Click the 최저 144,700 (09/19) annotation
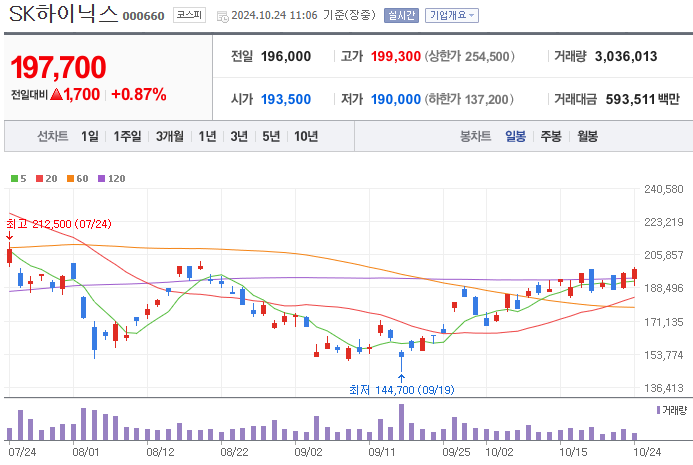This screenshot has width=693, height=465. pos(402,390)
